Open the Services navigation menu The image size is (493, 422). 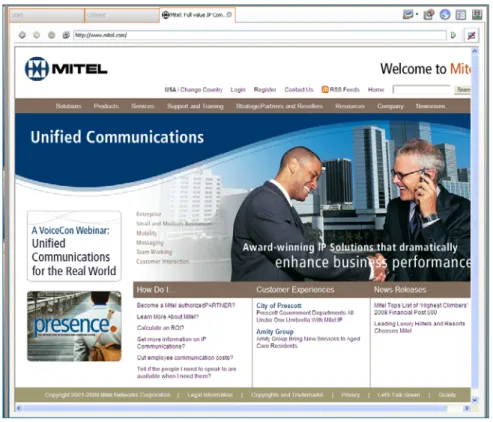(x=143, y=106)
